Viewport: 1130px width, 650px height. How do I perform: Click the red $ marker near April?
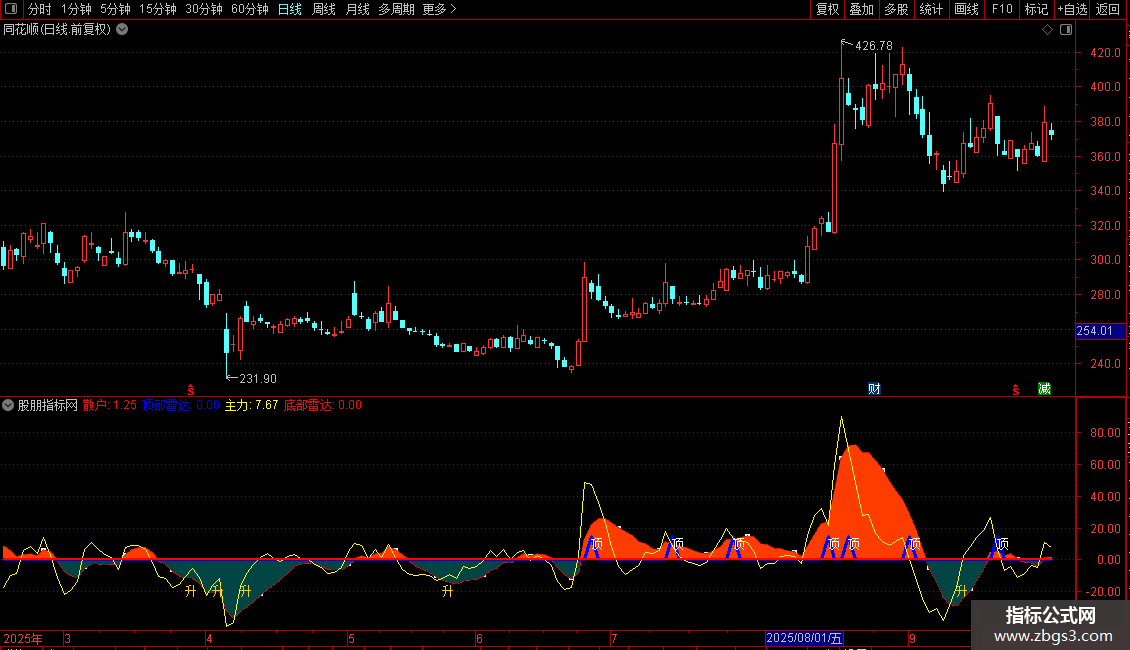(191, 390)
